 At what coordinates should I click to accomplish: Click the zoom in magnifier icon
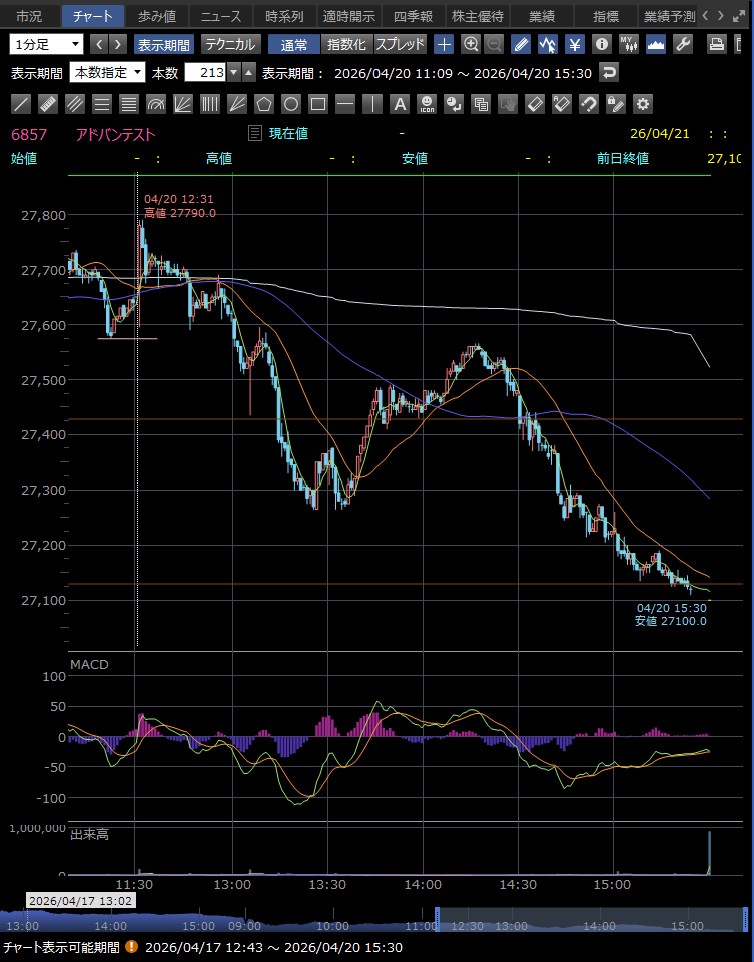click(470, 44)
